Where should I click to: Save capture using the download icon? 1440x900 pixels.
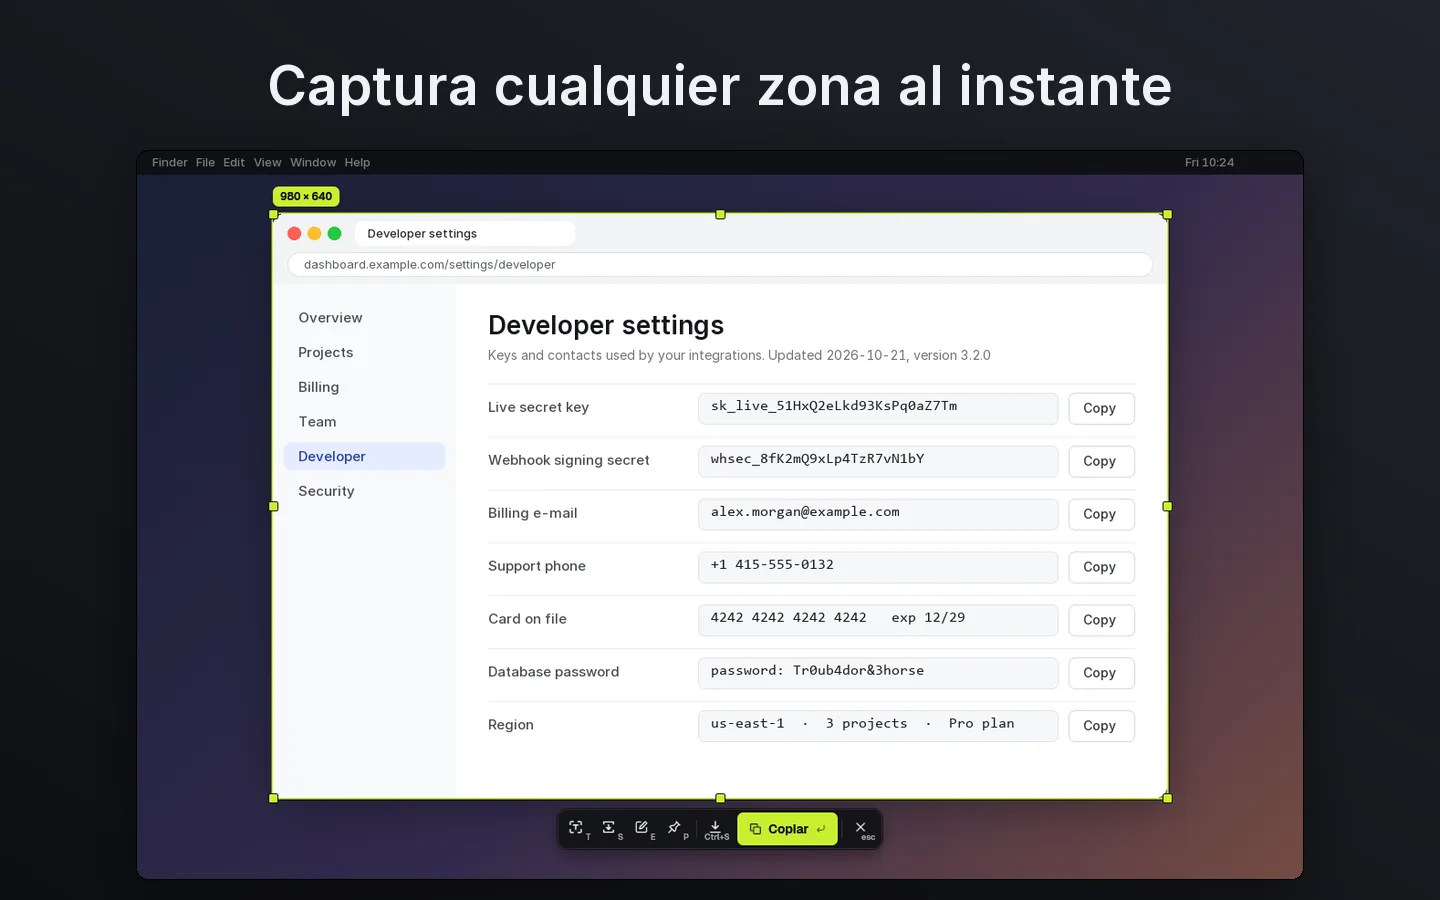[716, 829]
